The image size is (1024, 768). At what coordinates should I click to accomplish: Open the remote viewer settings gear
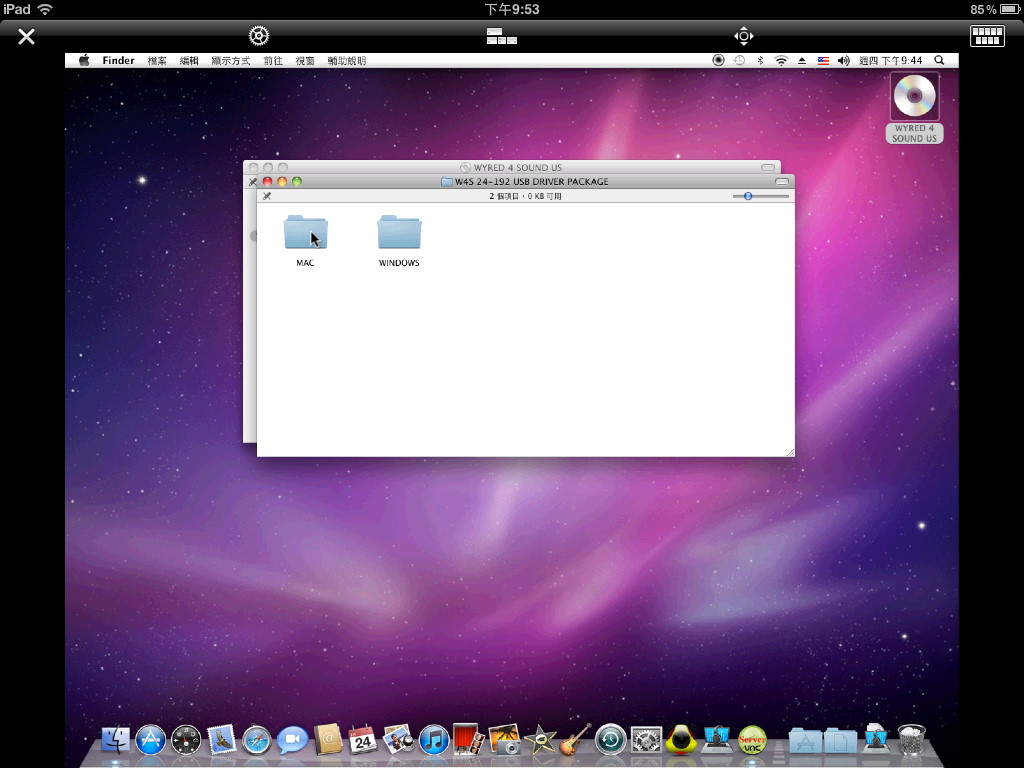coord(259,36)
